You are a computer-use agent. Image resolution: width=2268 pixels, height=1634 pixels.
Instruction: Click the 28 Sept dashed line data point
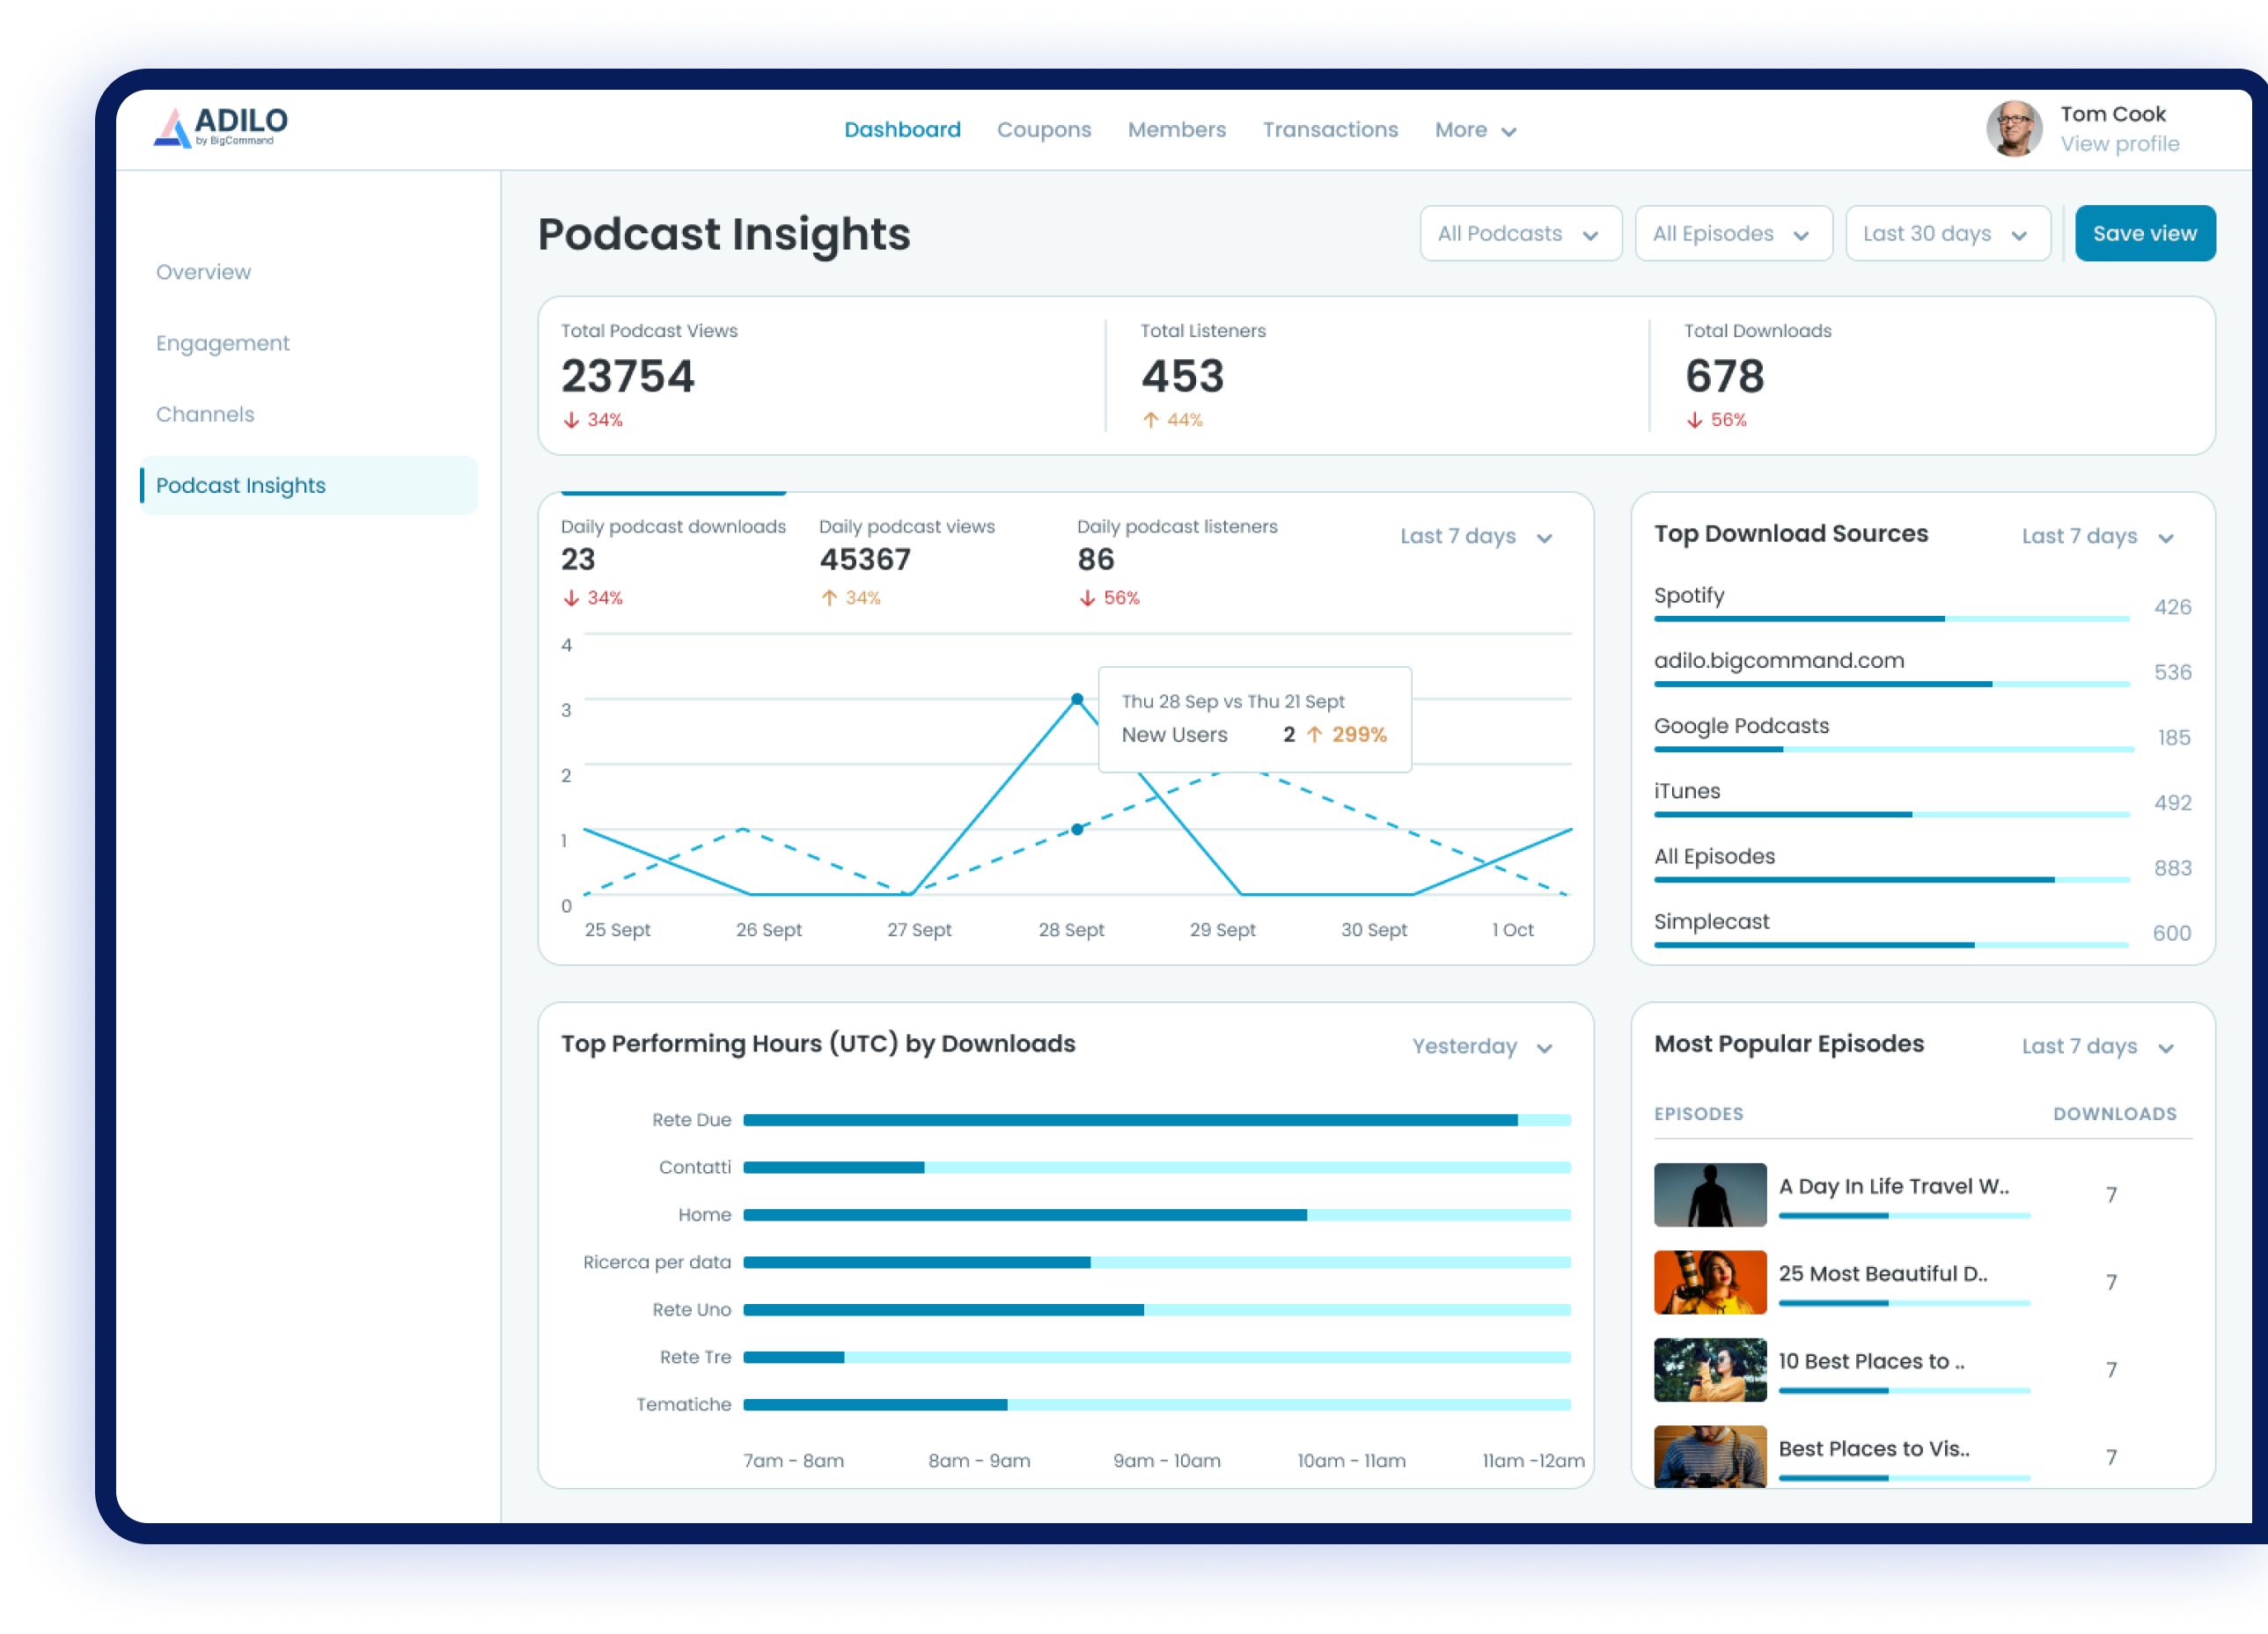(1077, 829)
